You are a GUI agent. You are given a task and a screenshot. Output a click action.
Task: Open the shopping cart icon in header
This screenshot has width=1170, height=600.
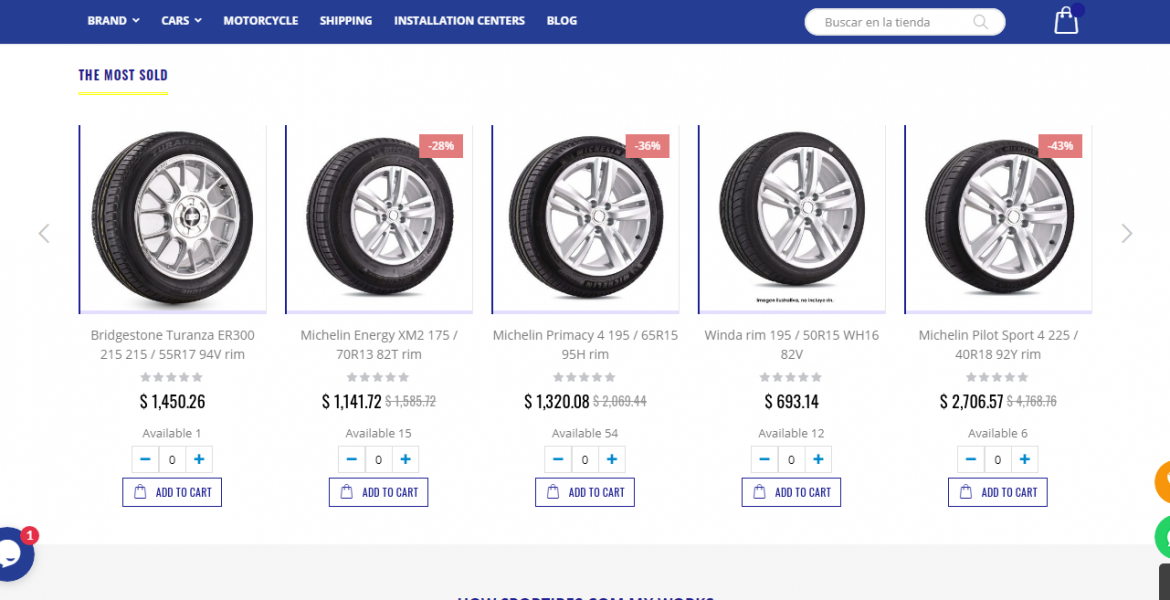coord(1066,21)
